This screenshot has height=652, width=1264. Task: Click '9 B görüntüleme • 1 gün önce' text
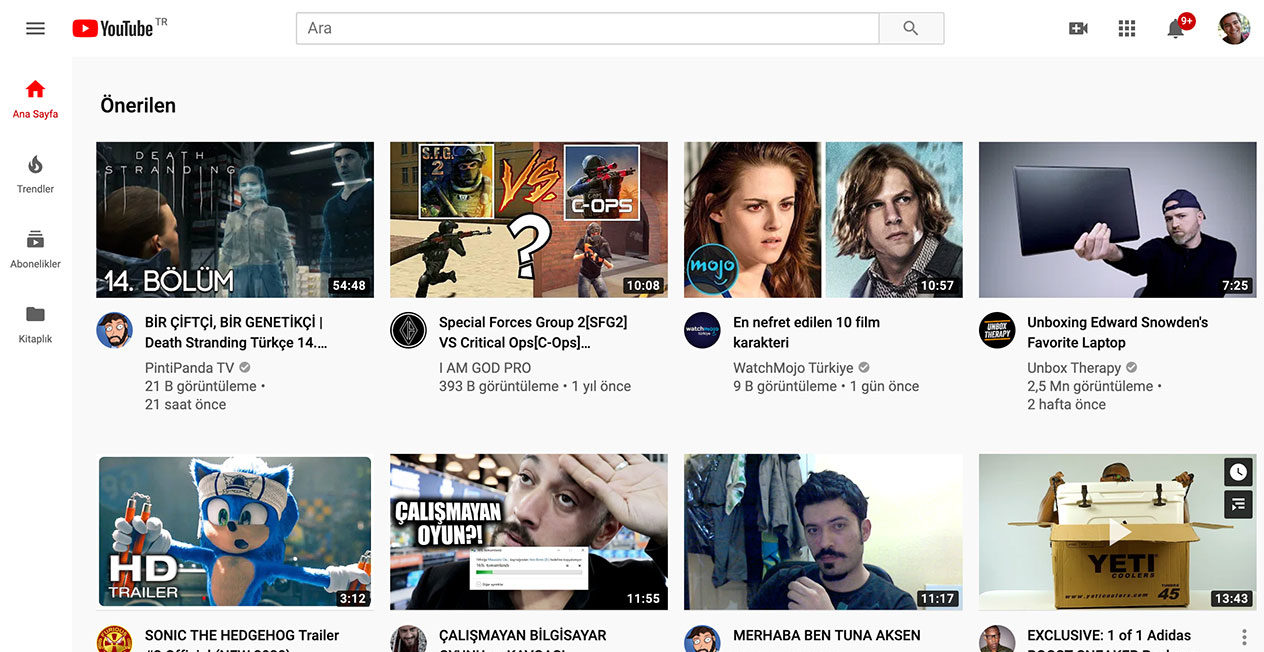point(826,386)
